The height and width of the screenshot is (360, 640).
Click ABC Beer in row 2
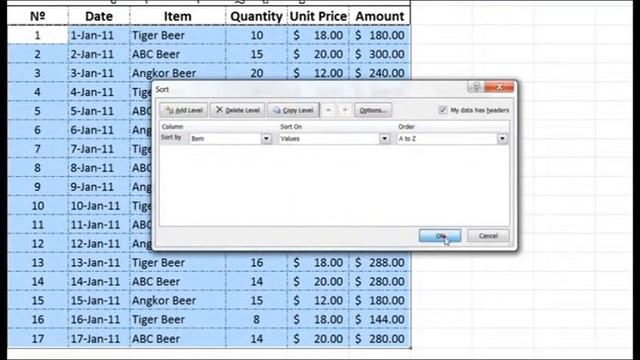point(178,54)
